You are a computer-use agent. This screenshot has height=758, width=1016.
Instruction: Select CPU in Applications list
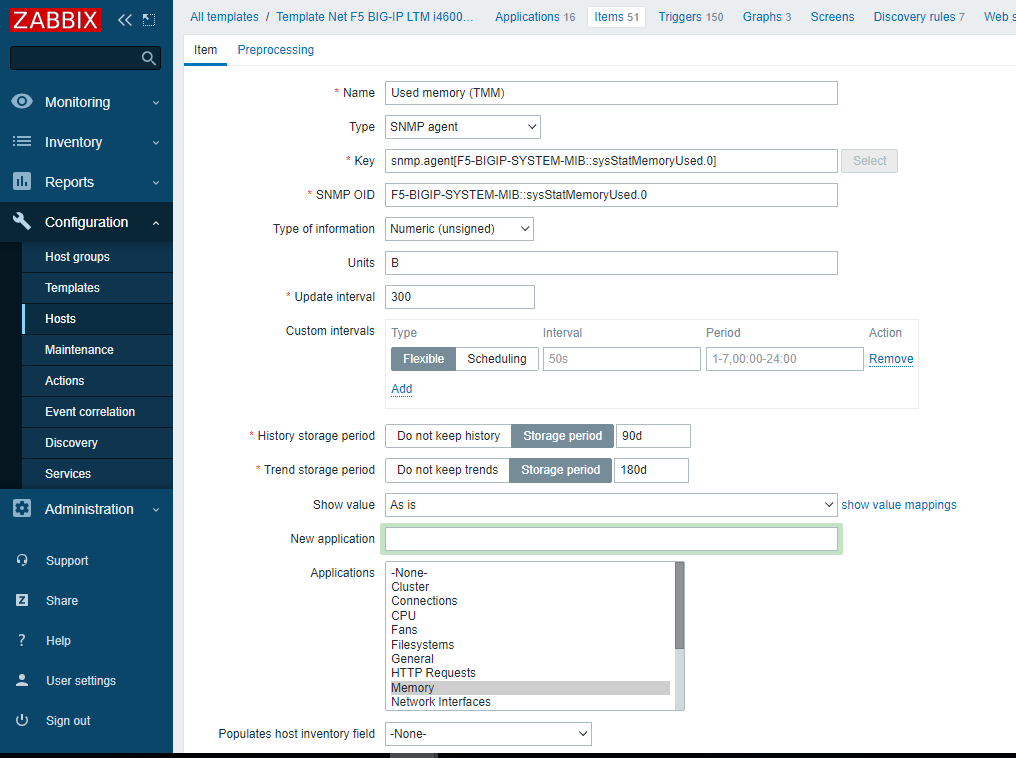coord(530,615)
